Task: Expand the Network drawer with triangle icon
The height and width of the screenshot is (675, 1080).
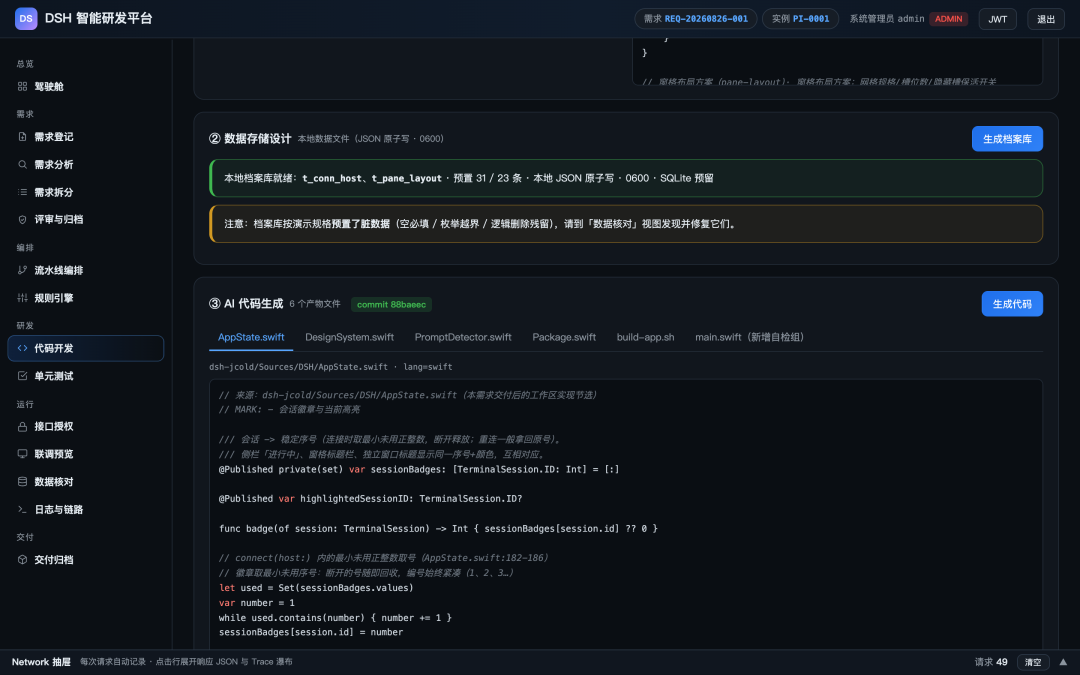Action: [x=1063, y=662]
